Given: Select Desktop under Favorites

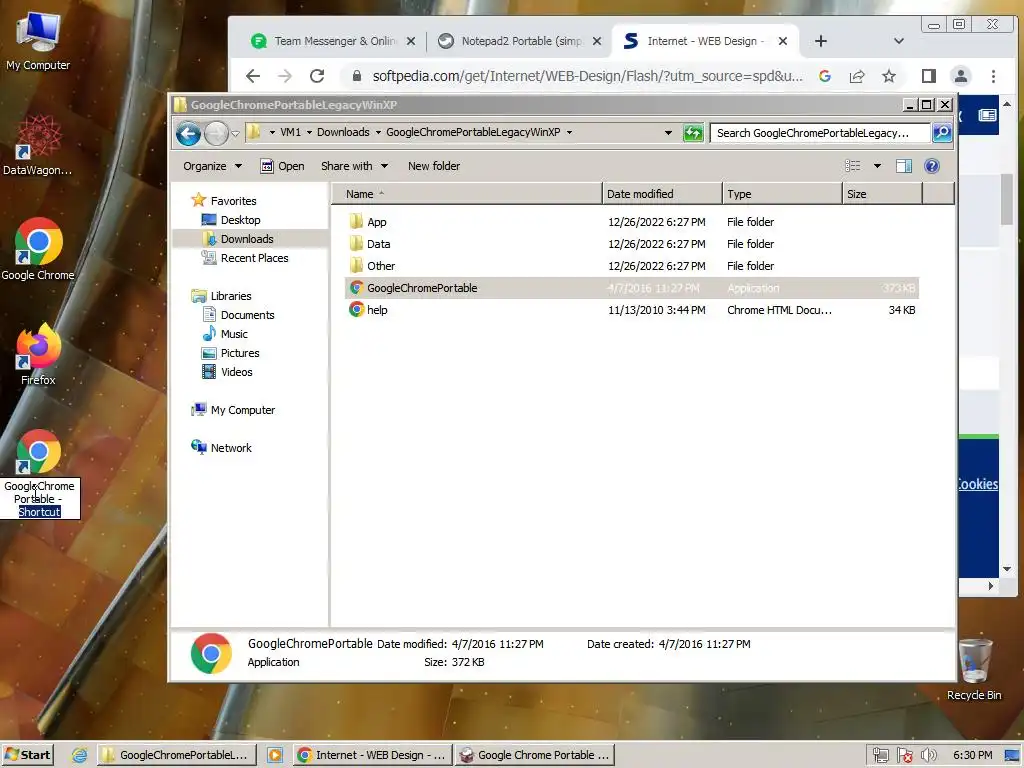Looking at the screenshot, I should [240, 220].
